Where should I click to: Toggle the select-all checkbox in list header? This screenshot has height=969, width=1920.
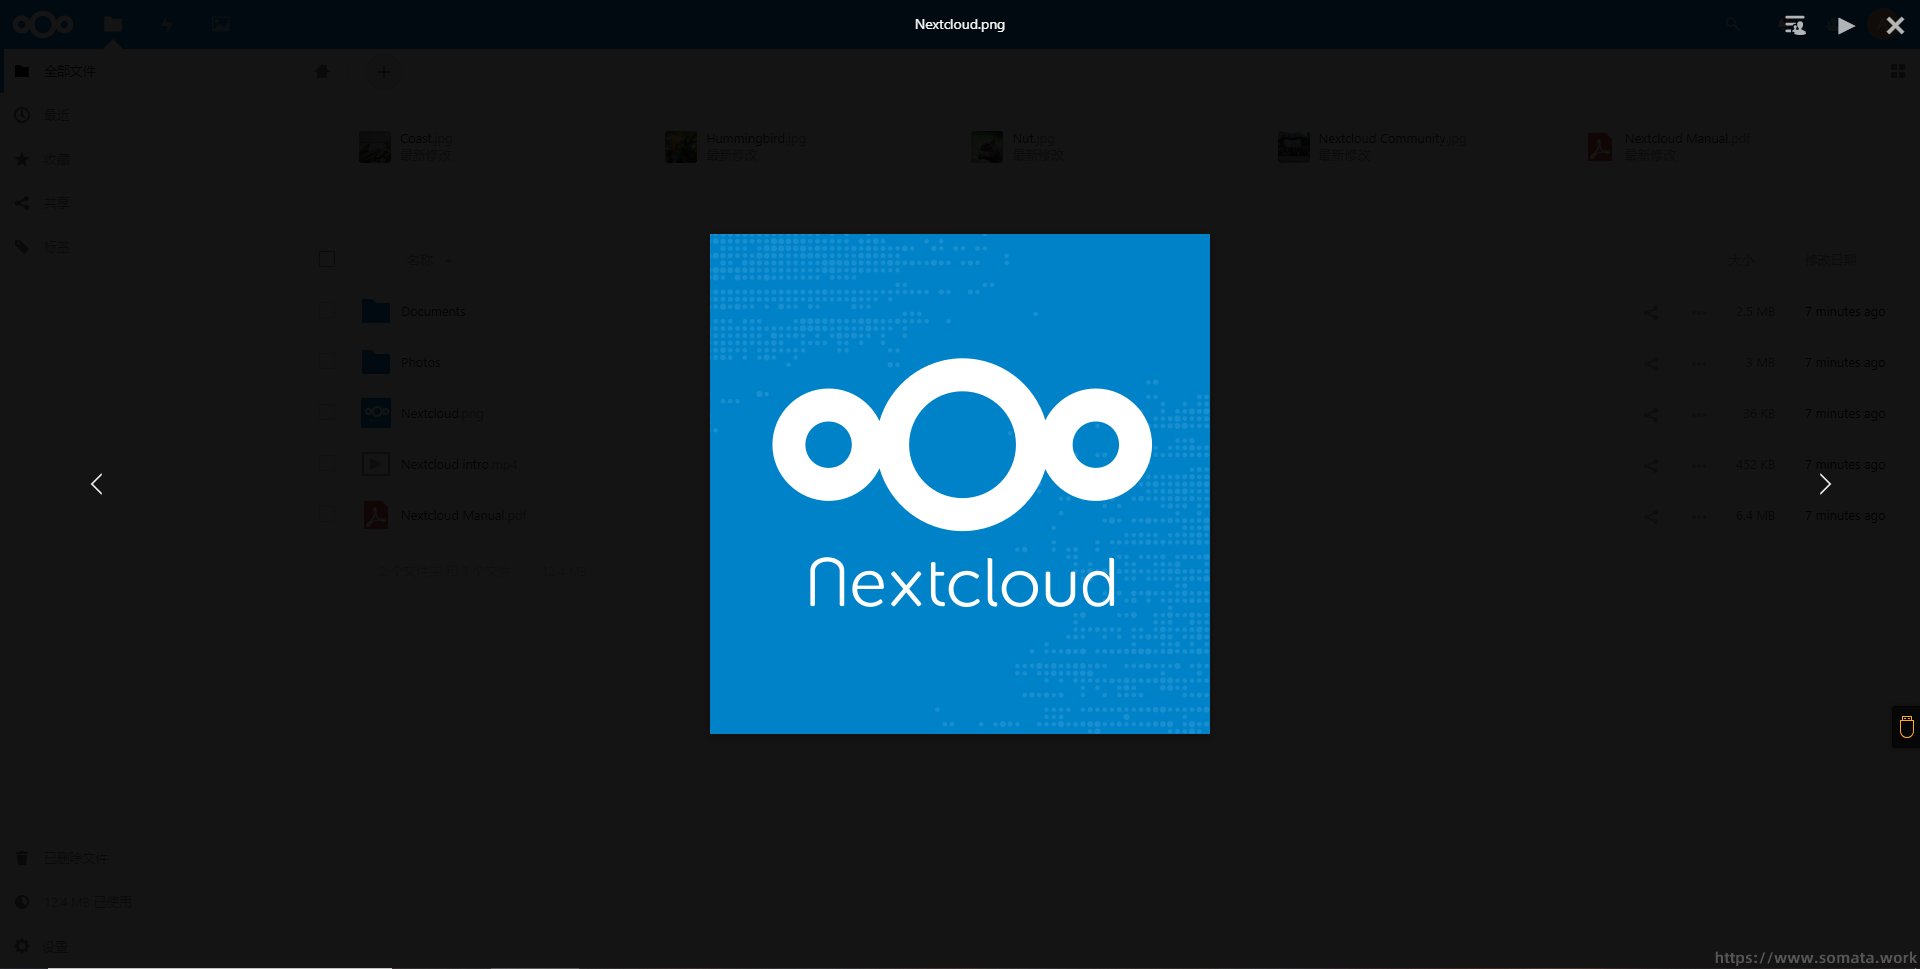coord(326,259)
